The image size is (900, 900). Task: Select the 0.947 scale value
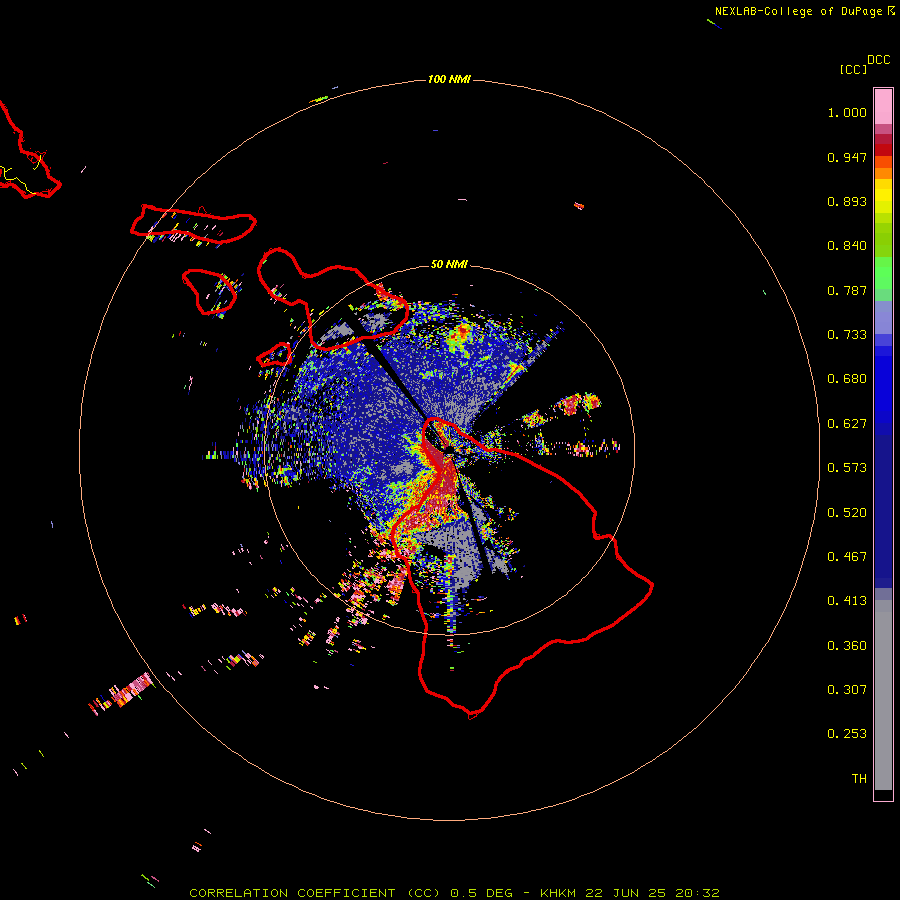click(x=847, y=157)
